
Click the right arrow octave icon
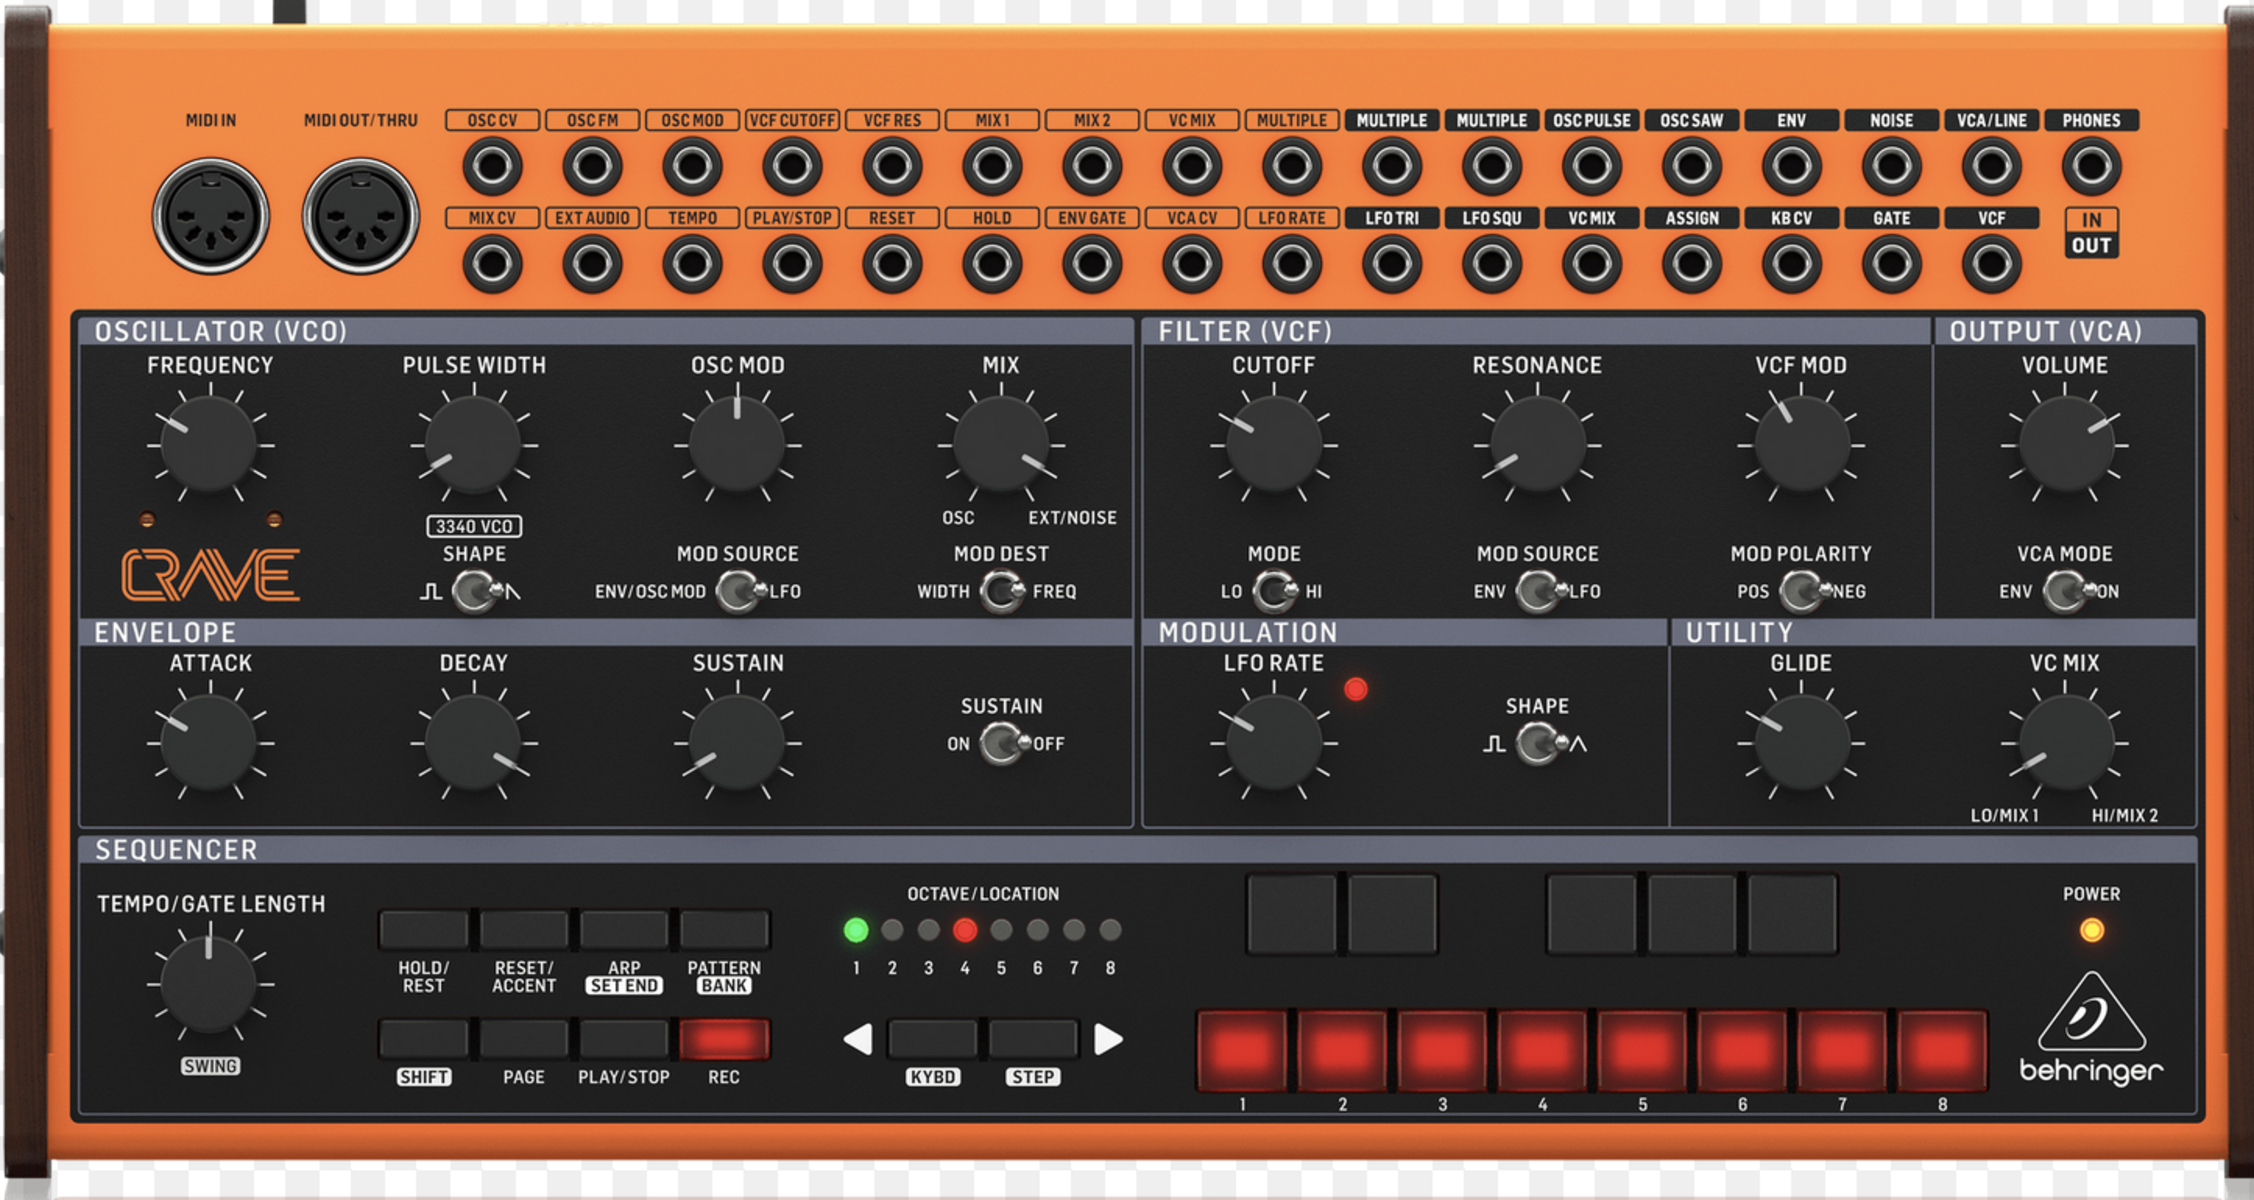[x=1108, y=1039]
